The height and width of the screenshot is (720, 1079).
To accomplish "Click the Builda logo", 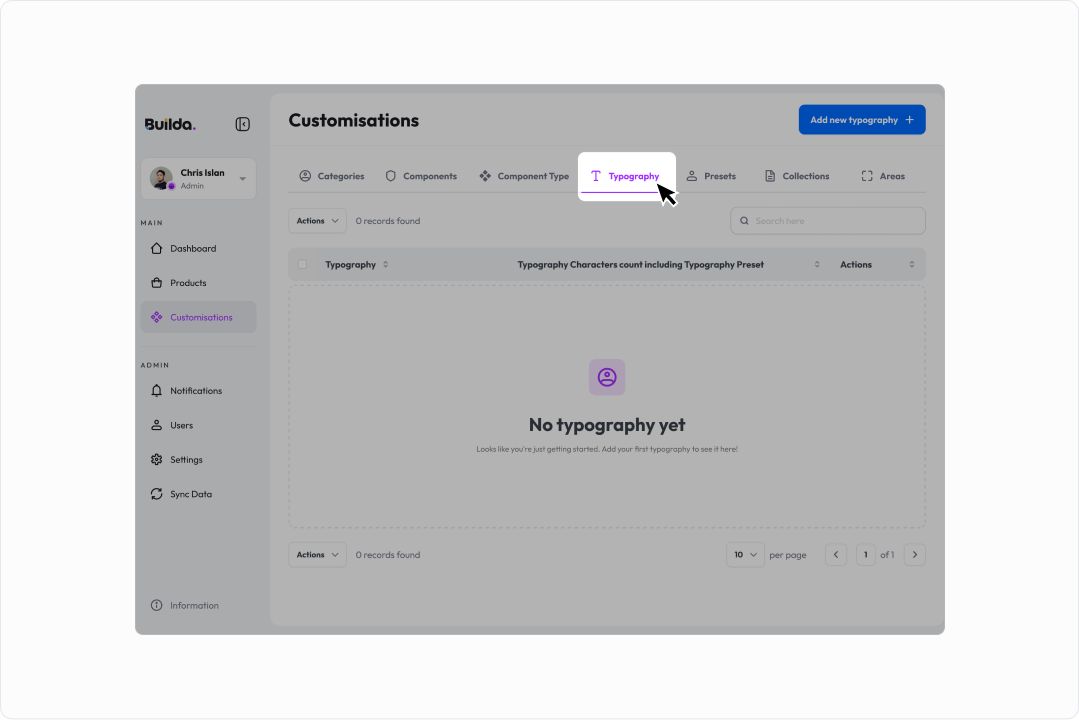I will tap(170, 125).
